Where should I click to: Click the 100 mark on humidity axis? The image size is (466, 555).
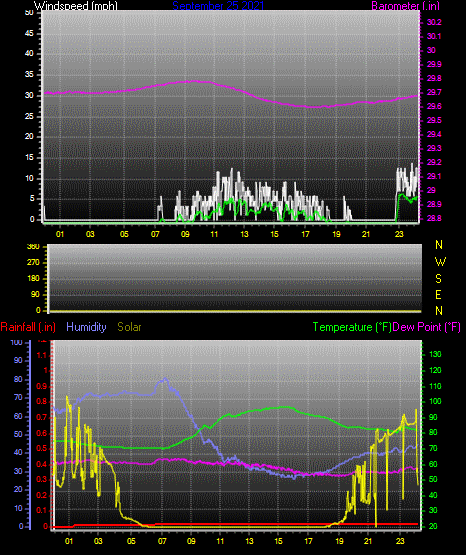[x=16, y=342]
